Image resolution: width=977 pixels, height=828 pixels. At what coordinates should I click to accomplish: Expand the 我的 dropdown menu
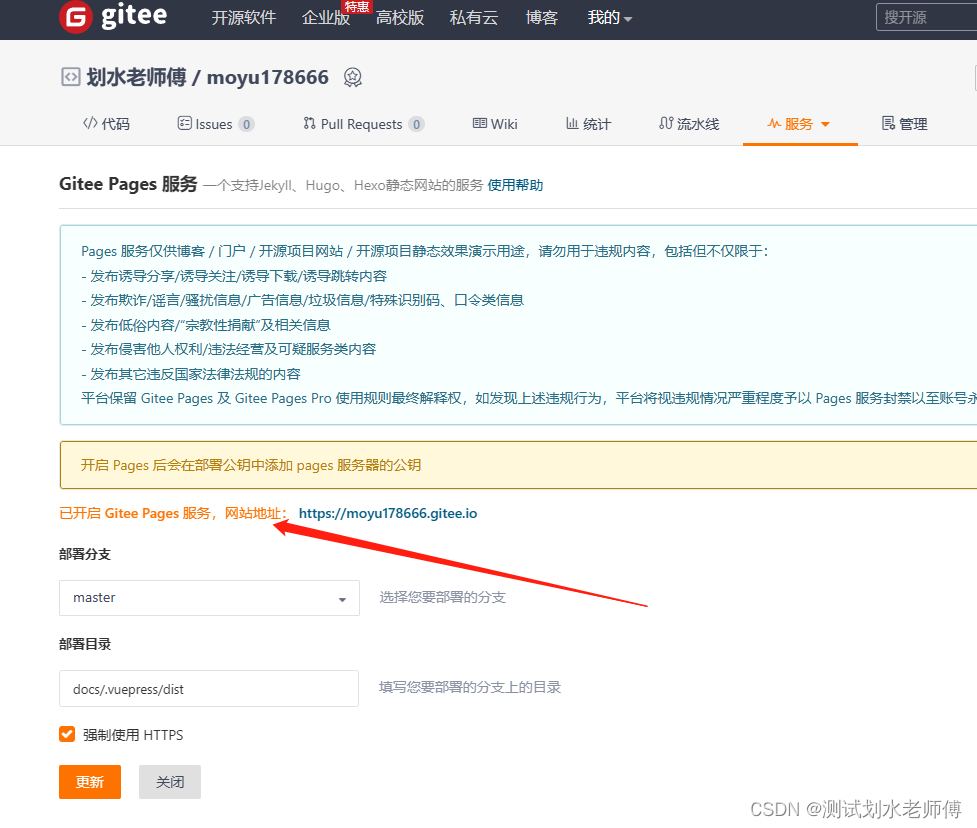(609, 17)
